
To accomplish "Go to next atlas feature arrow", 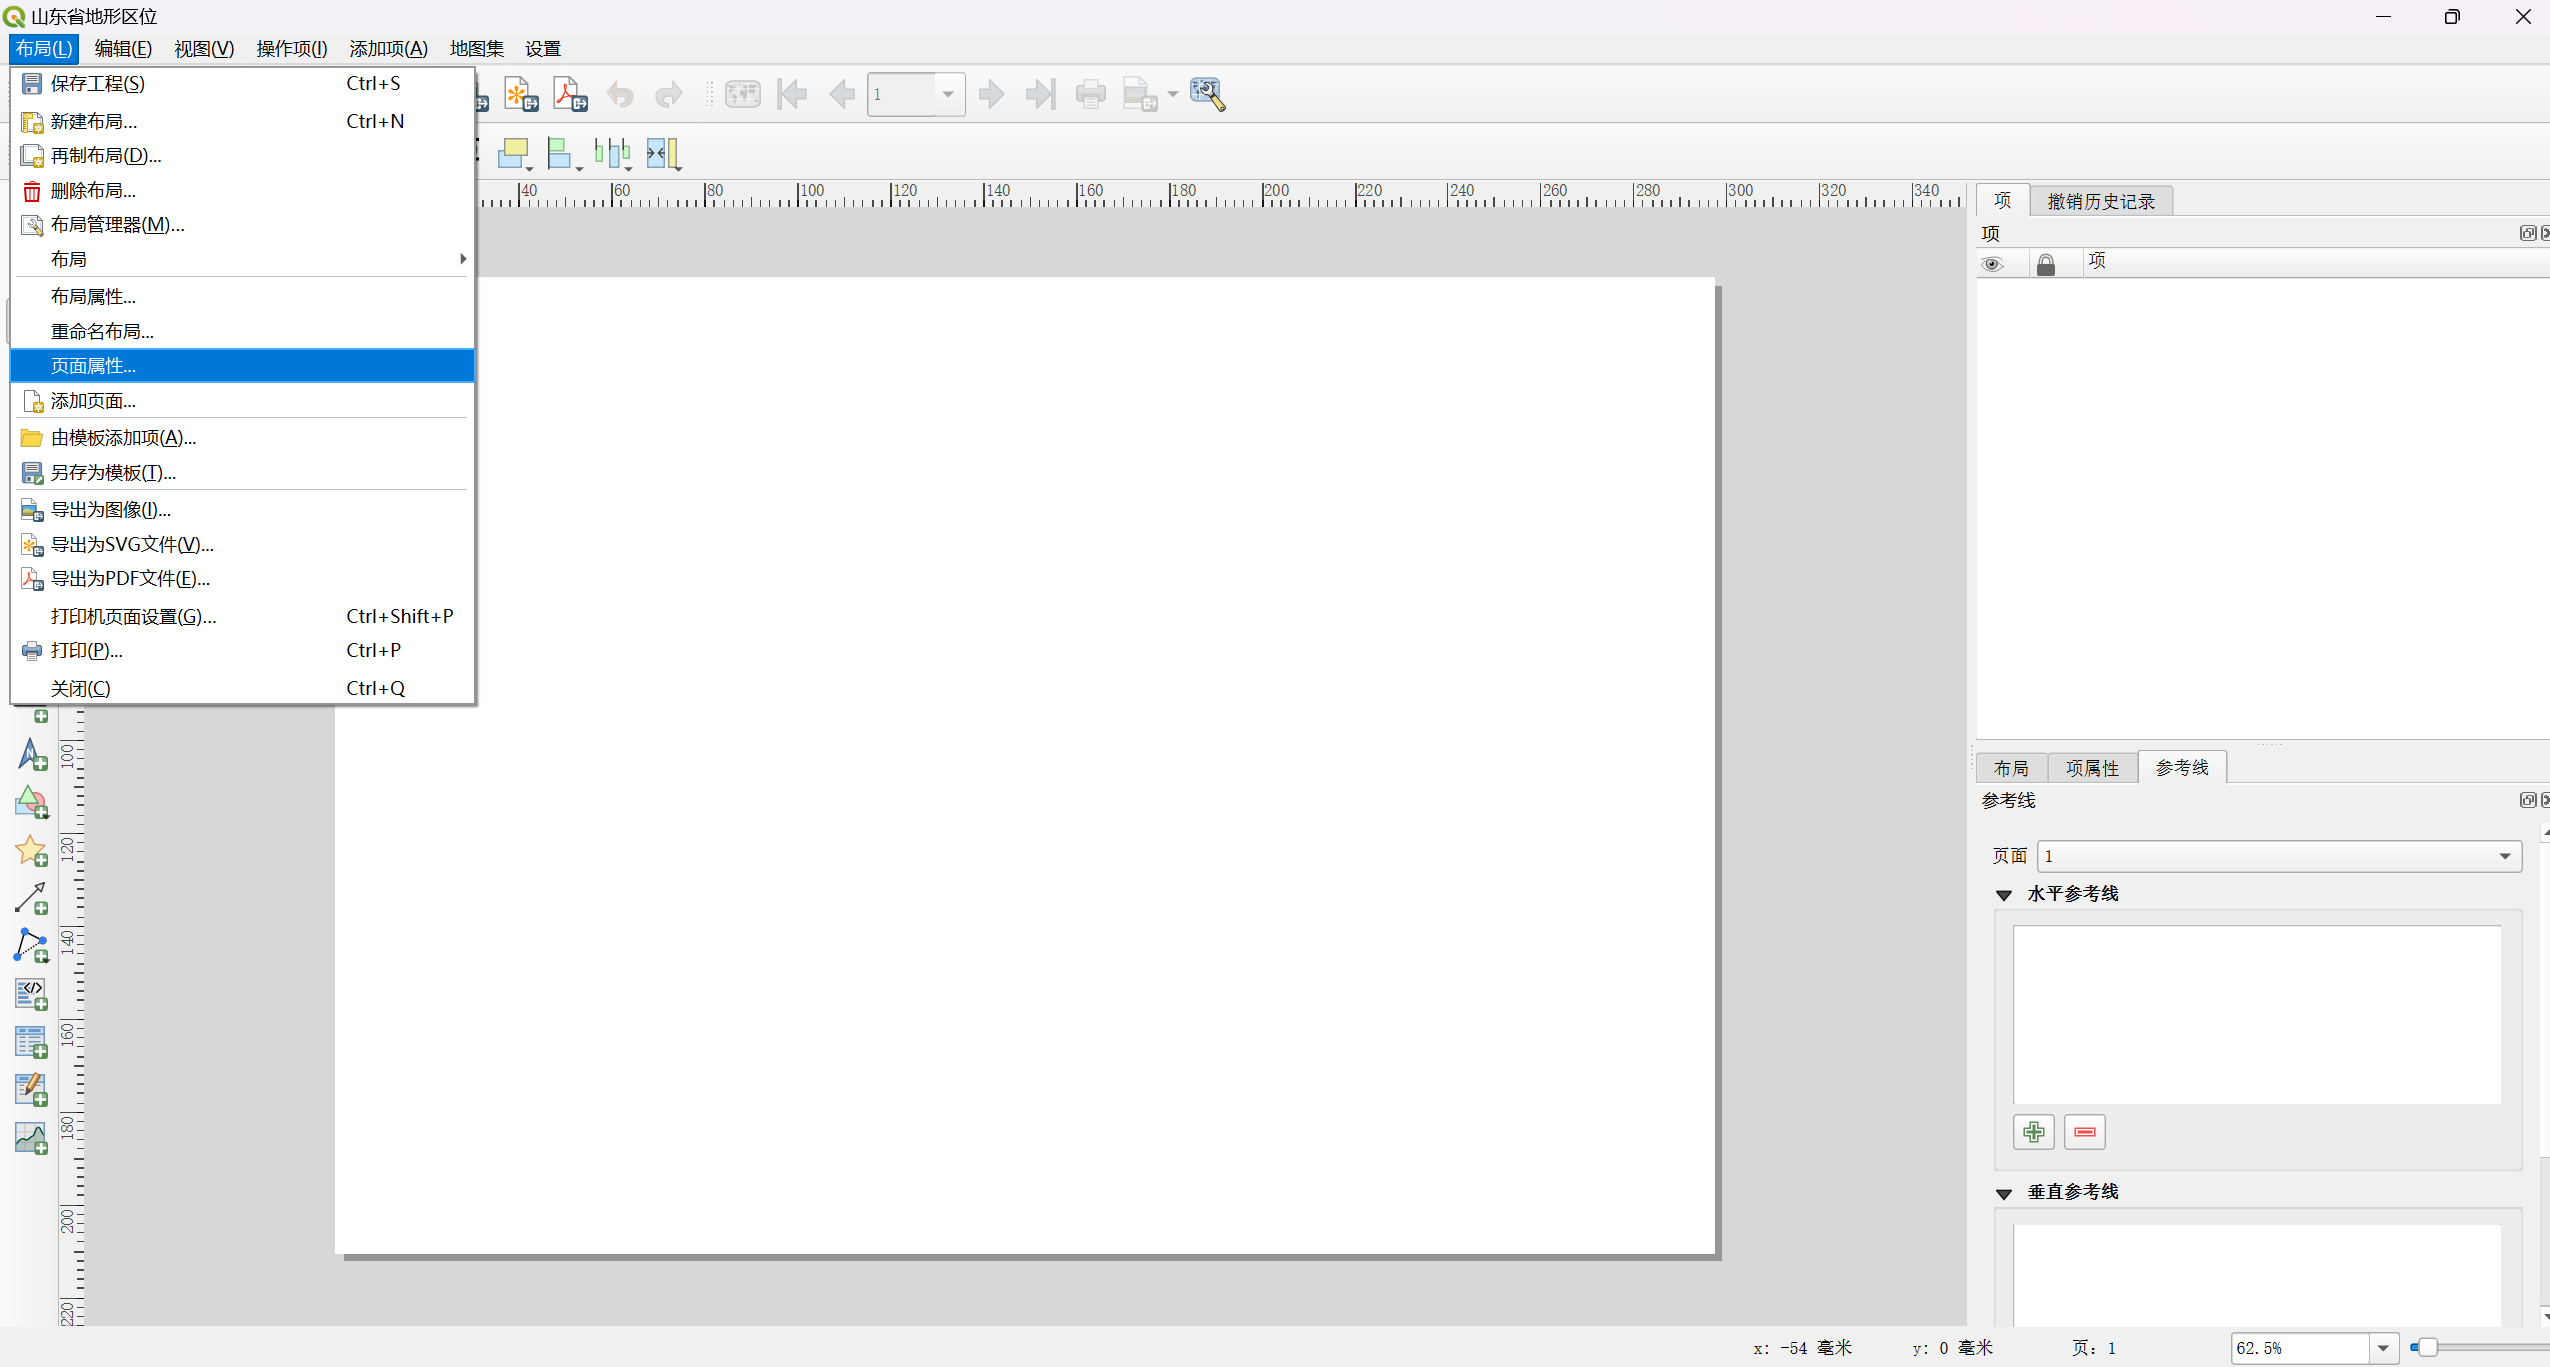I will [x=991, y=95].
